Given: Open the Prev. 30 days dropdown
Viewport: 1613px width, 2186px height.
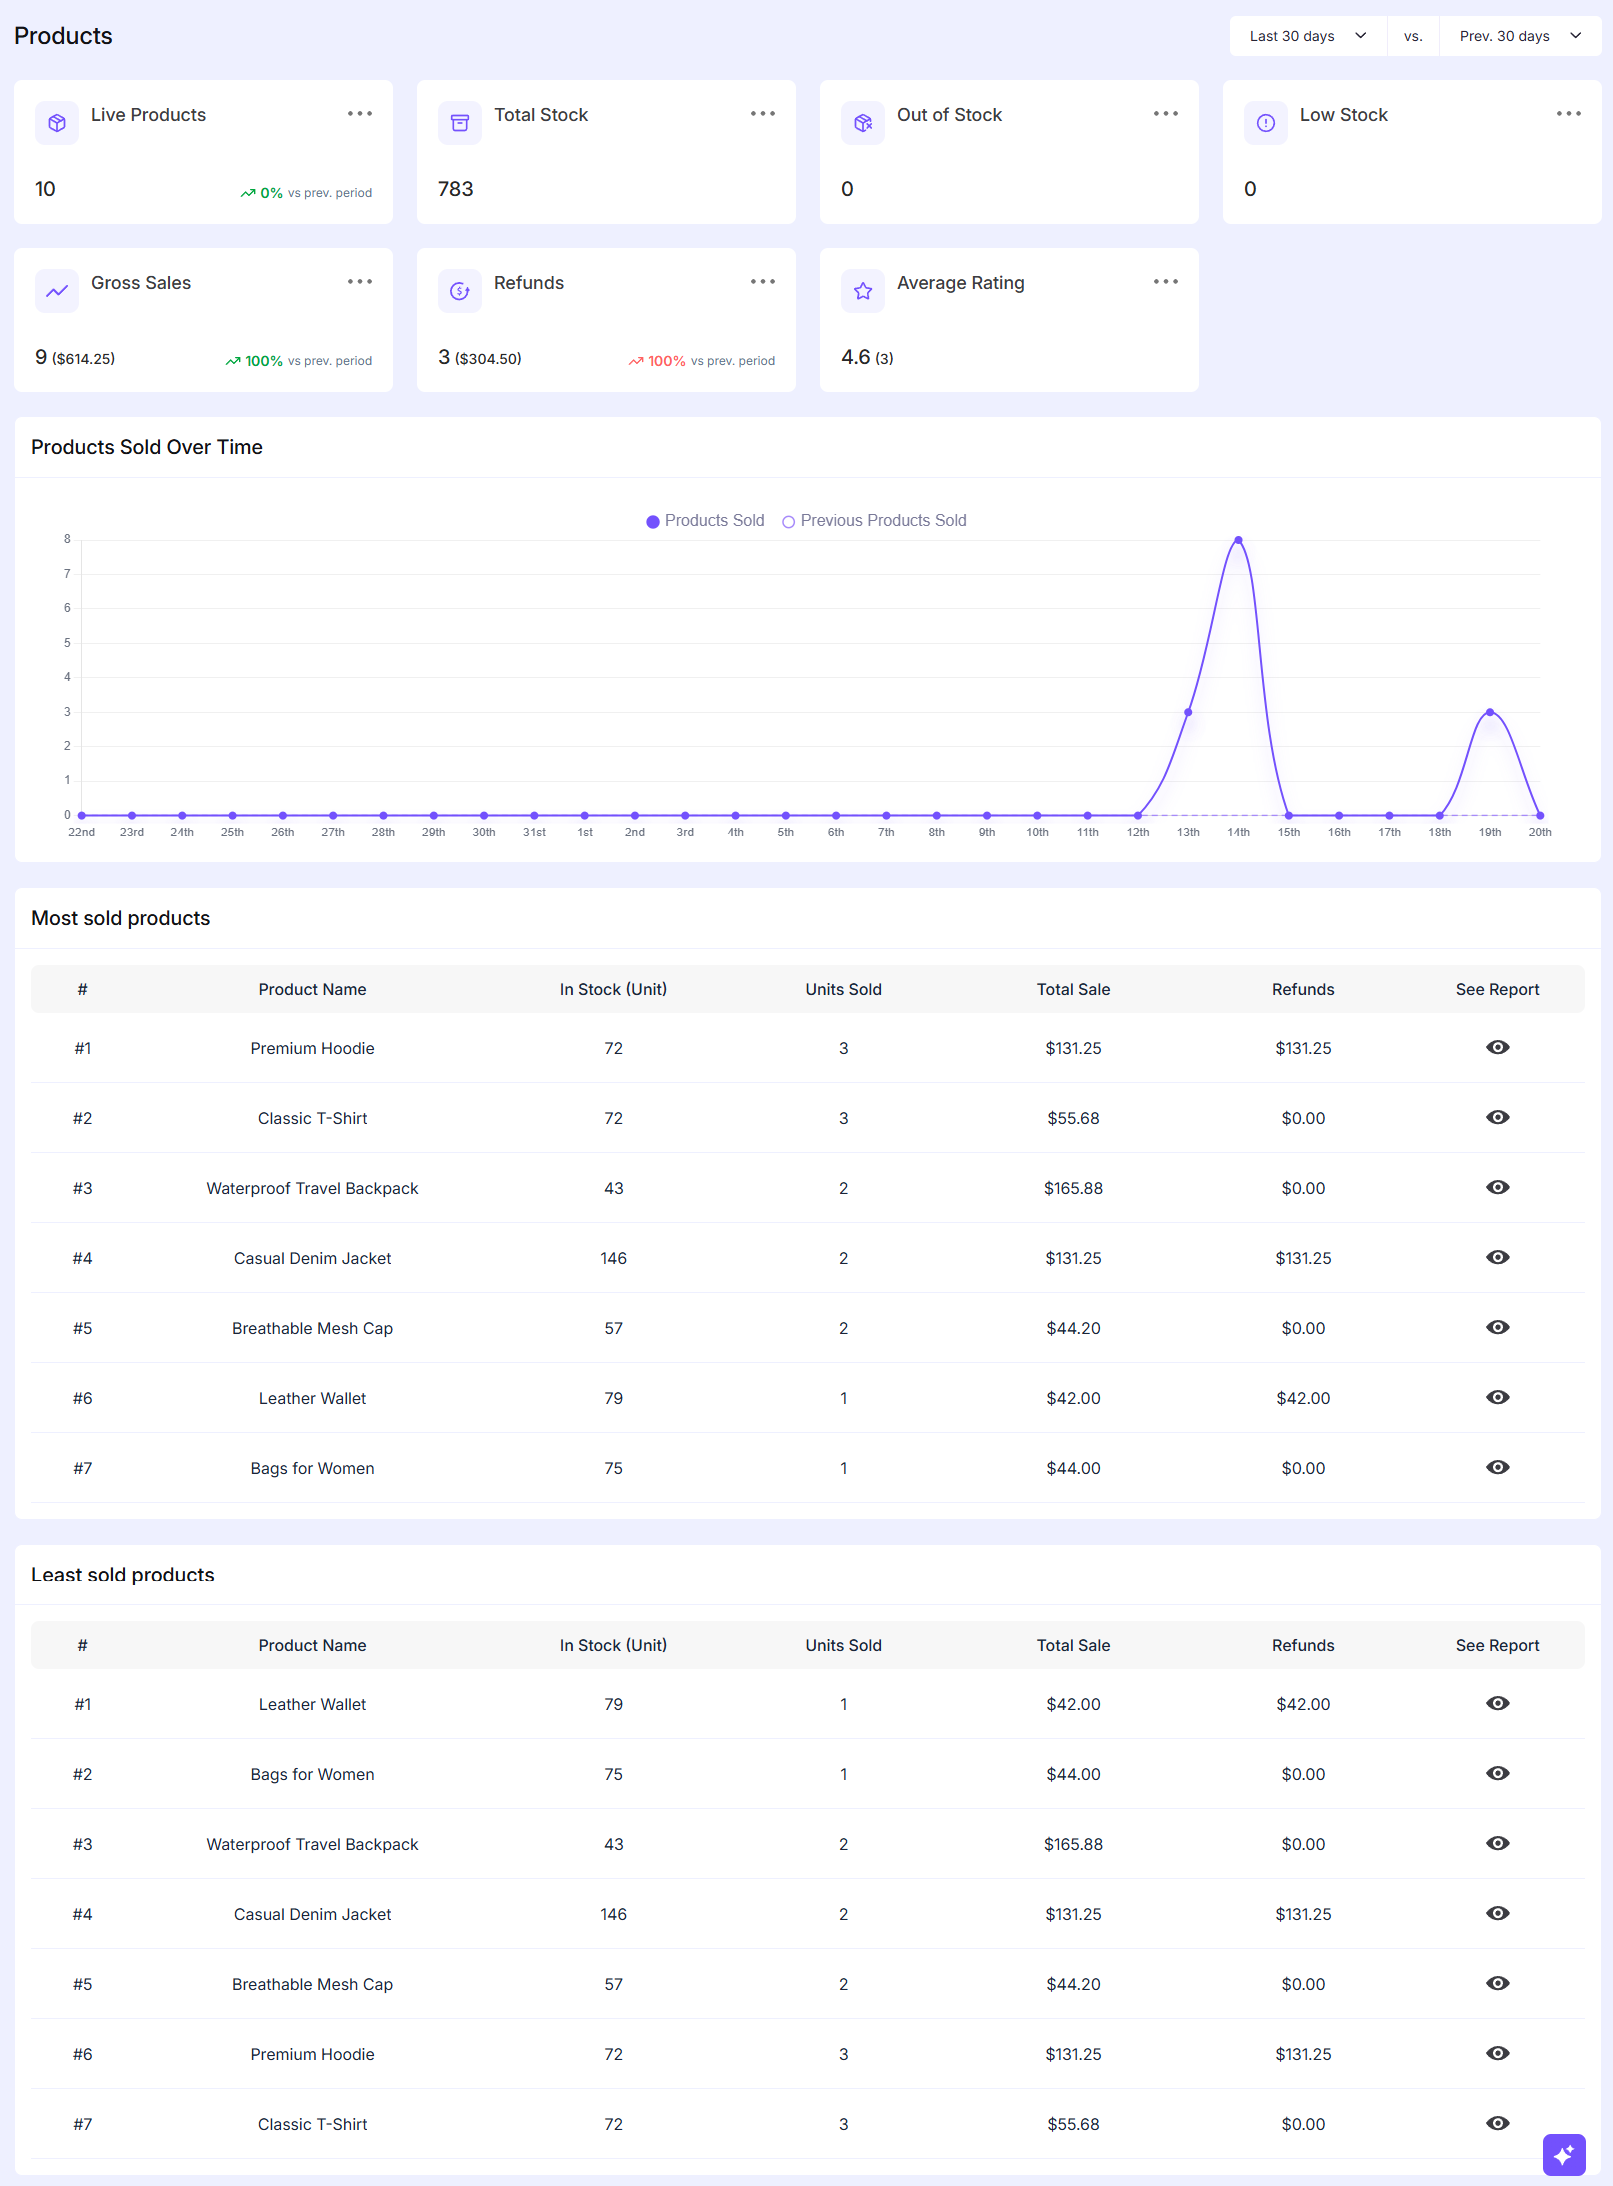Looking at the screenshot, I should (1519, 36).
